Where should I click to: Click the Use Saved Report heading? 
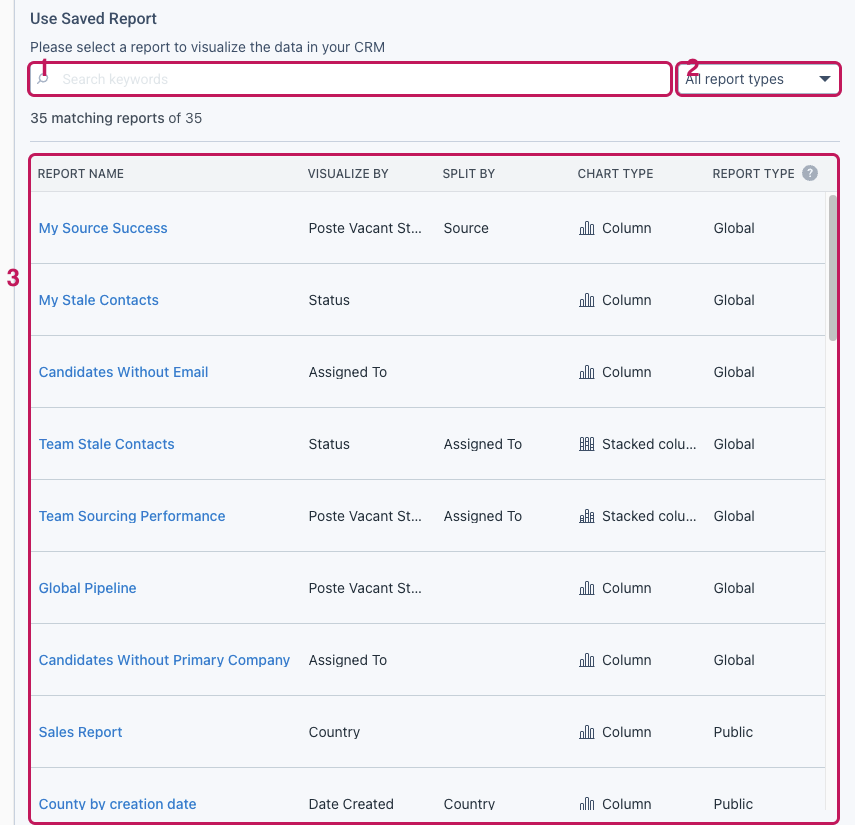93,19
